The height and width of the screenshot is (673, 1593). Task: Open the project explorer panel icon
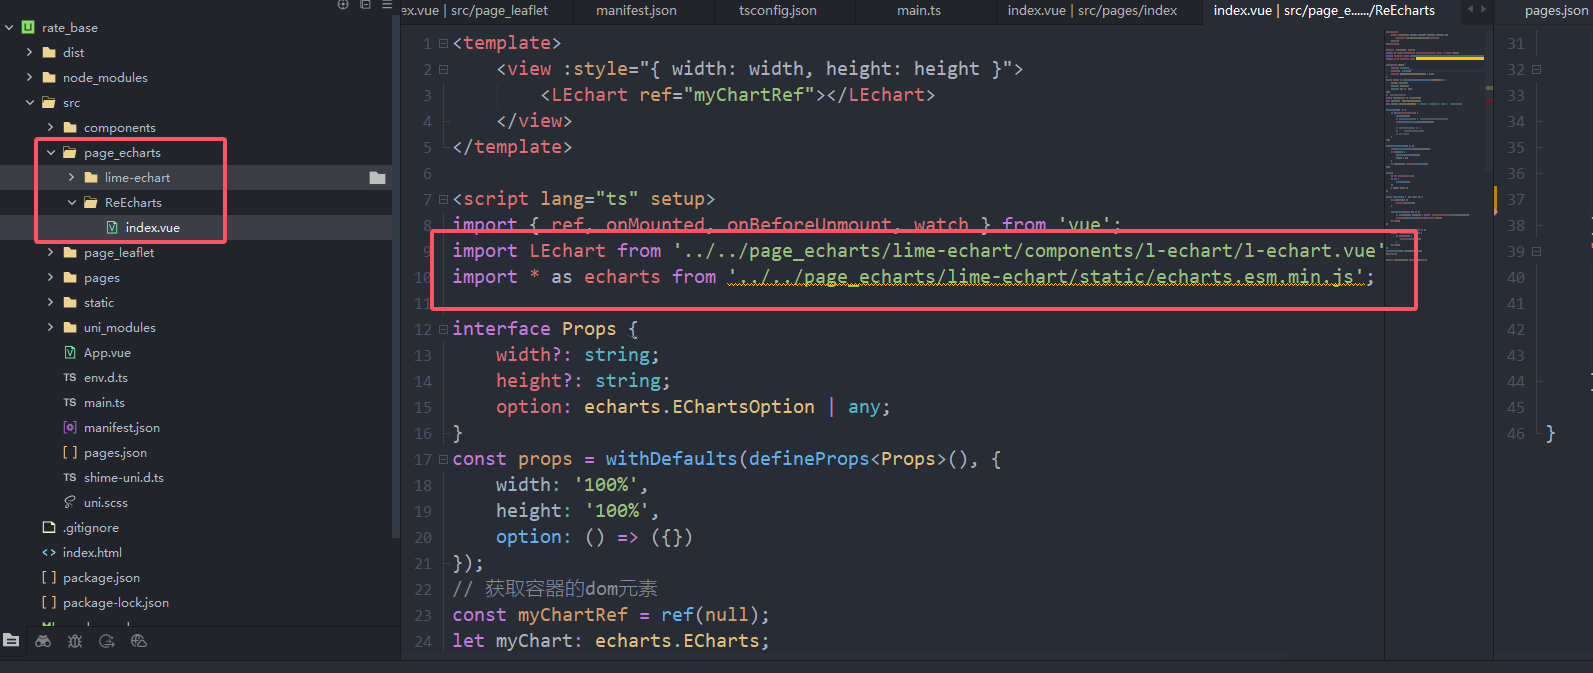[11, 641]
